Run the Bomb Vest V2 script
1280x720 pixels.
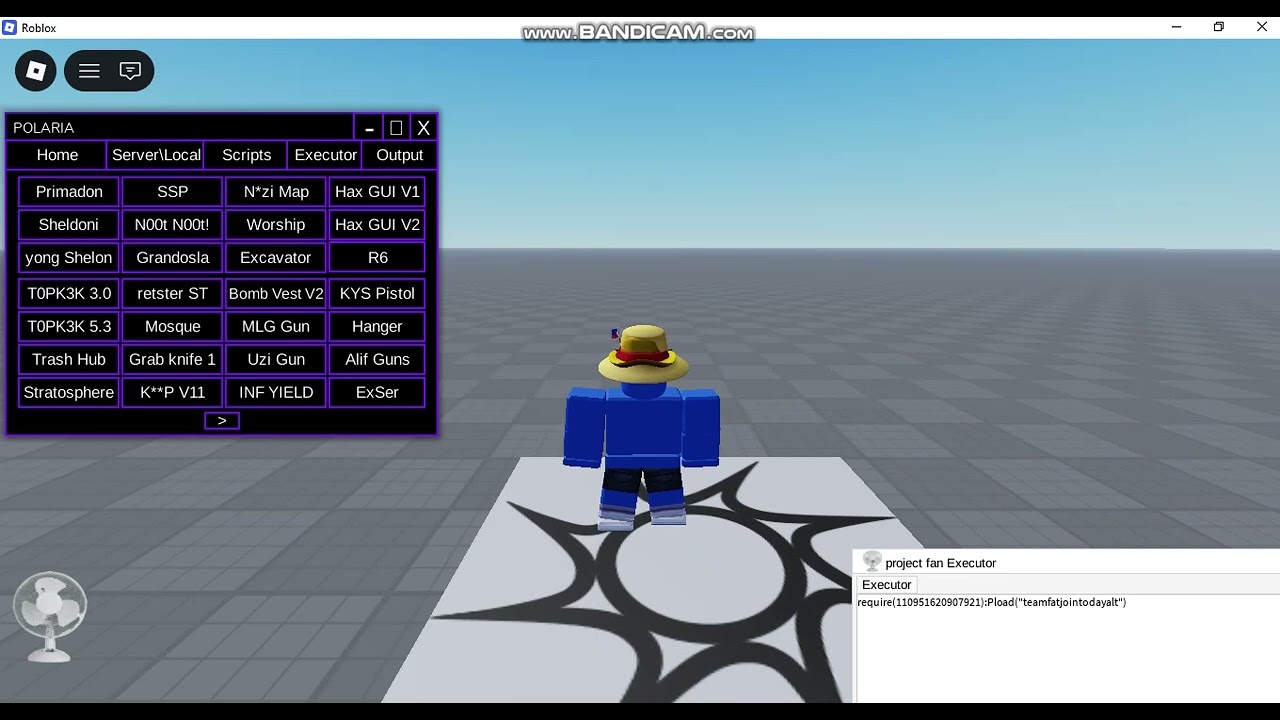pos(276,294)
